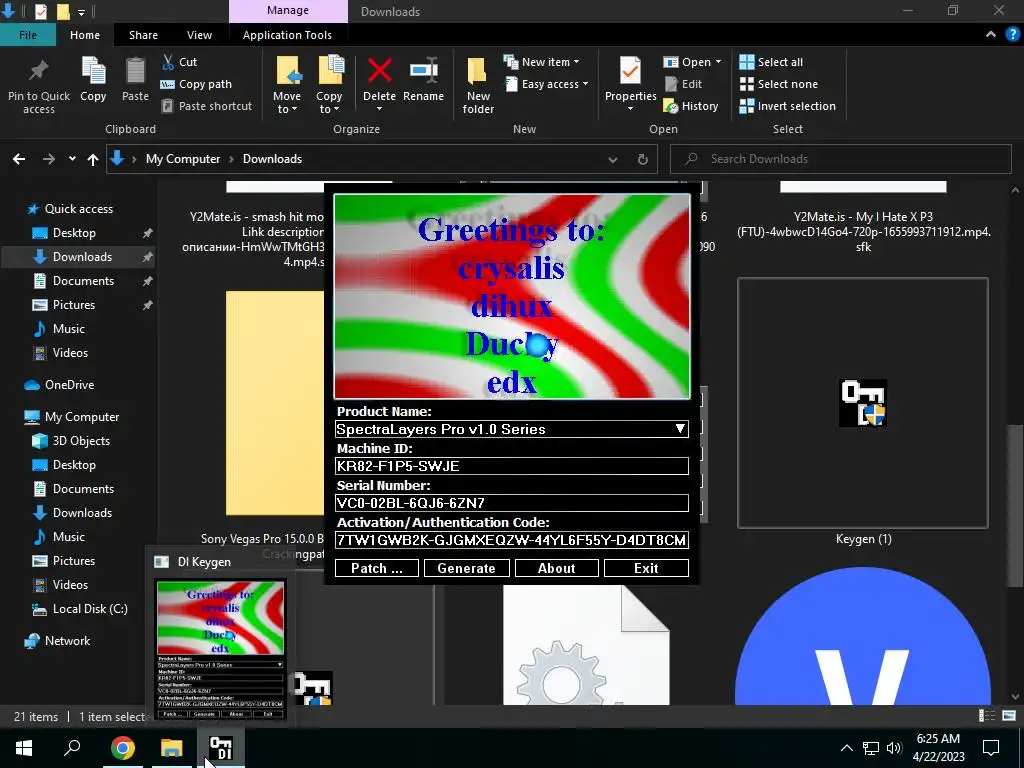Refresh the Downloads folder
This screenshot has width=1024, height=768.
pyautogui.click(x=643, y=159)
